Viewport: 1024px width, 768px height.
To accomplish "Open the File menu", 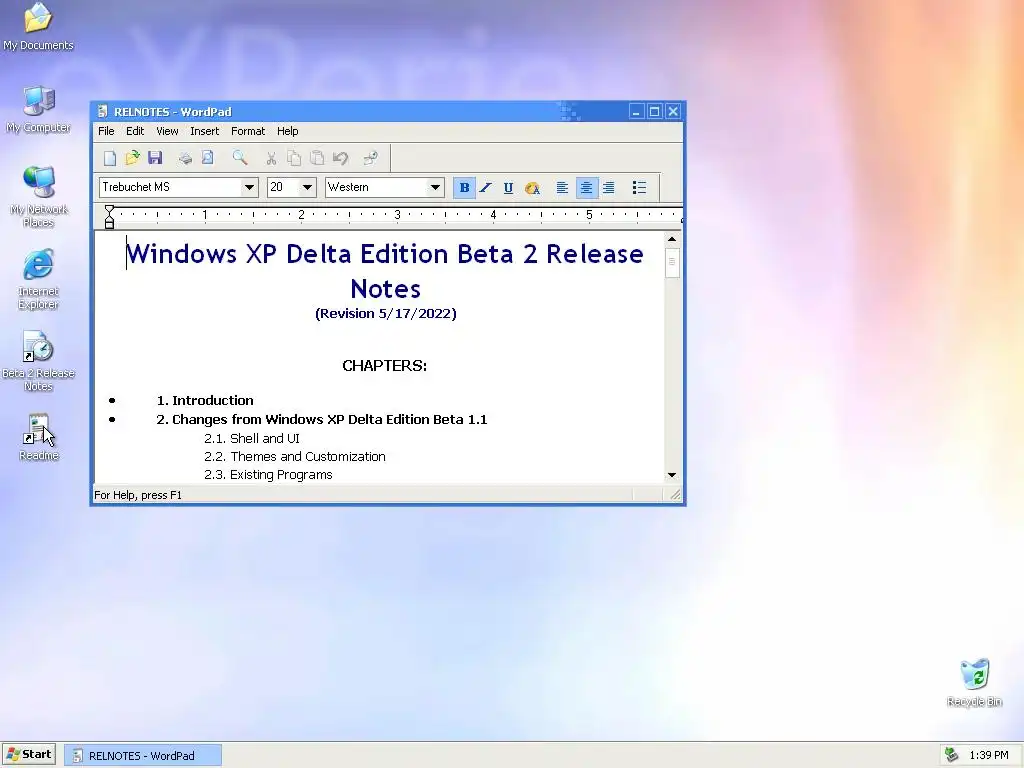I will point(106,131).
